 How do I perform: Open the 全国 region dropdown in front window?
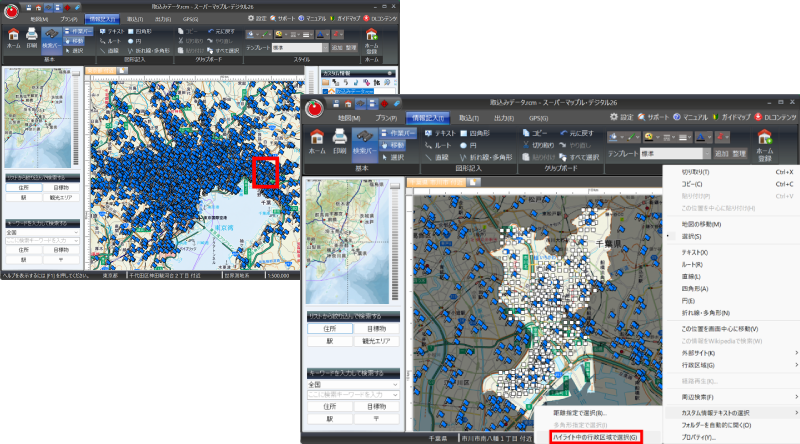(x=353, y=384)
